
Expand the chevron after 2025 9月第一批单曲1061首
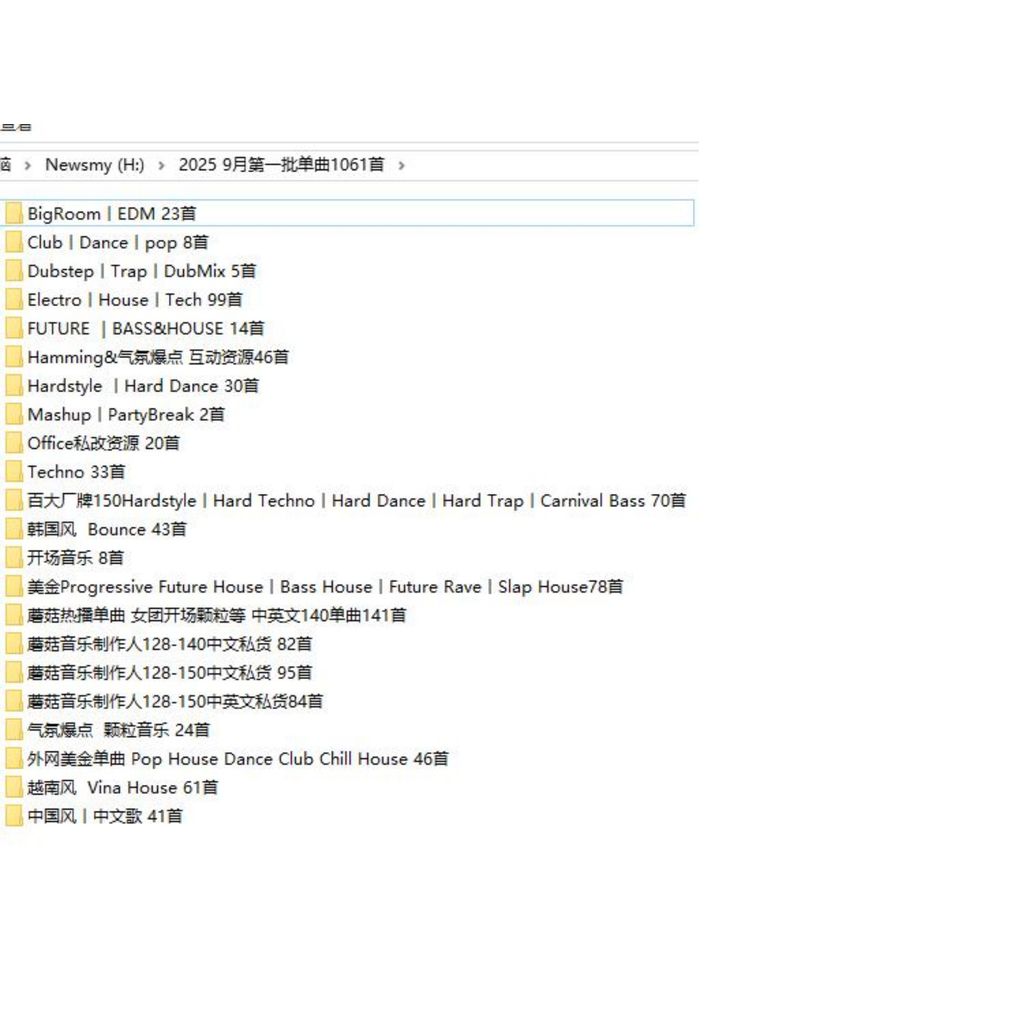[x=402, y=166]
